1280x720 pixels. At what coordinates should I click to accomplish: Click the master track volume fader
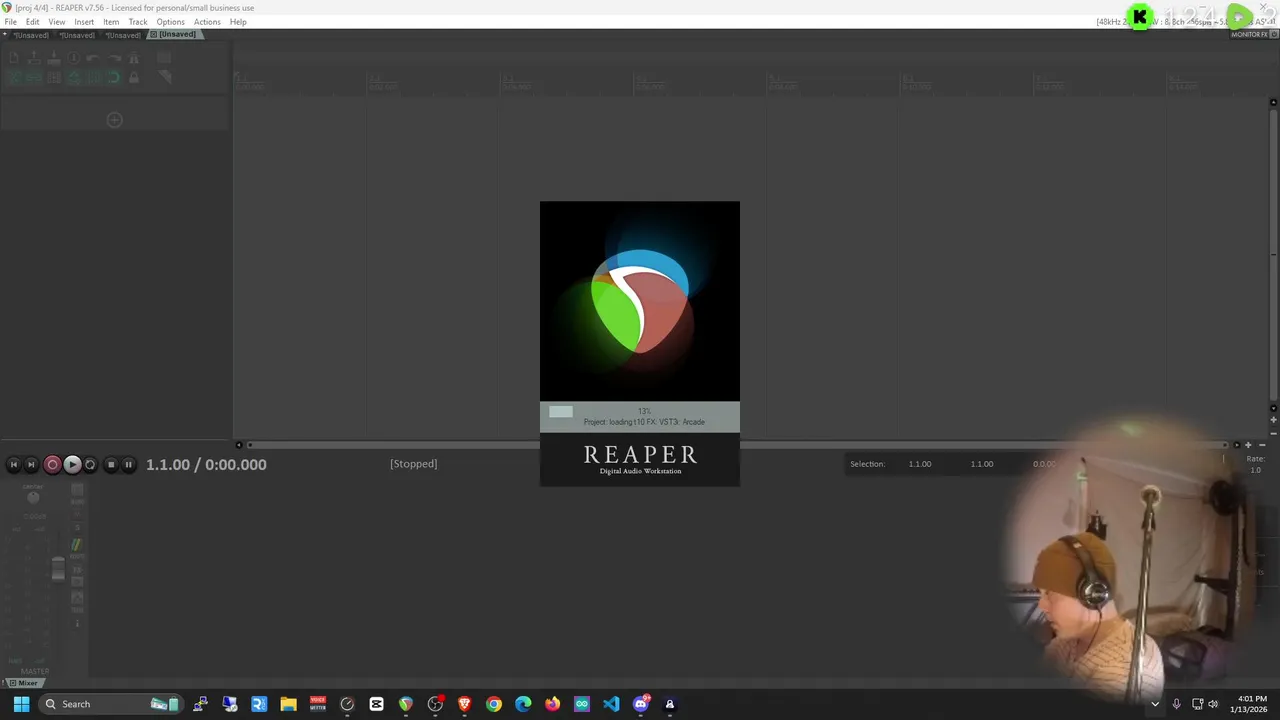[x=58, y=567]
